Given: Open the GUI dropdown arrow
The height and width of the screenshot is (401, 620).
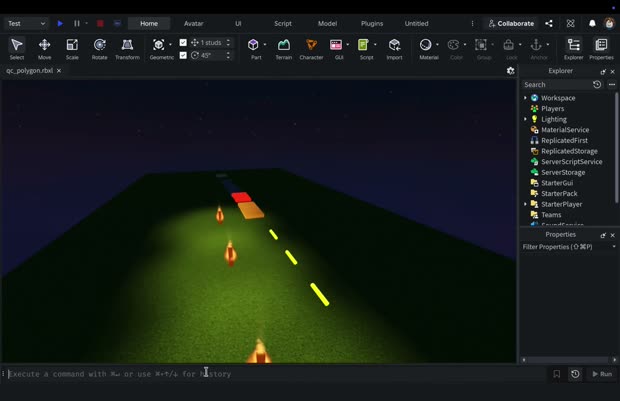Looking at the screenshot, I should coord(348,45).
